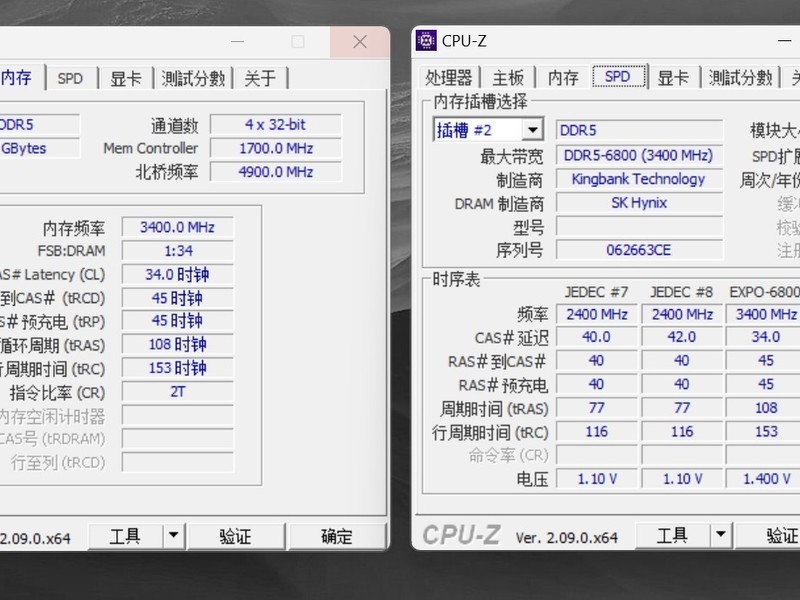Click the empty 型号 field
This screenshot has width=800, height=600.
[x=639, y=227]
